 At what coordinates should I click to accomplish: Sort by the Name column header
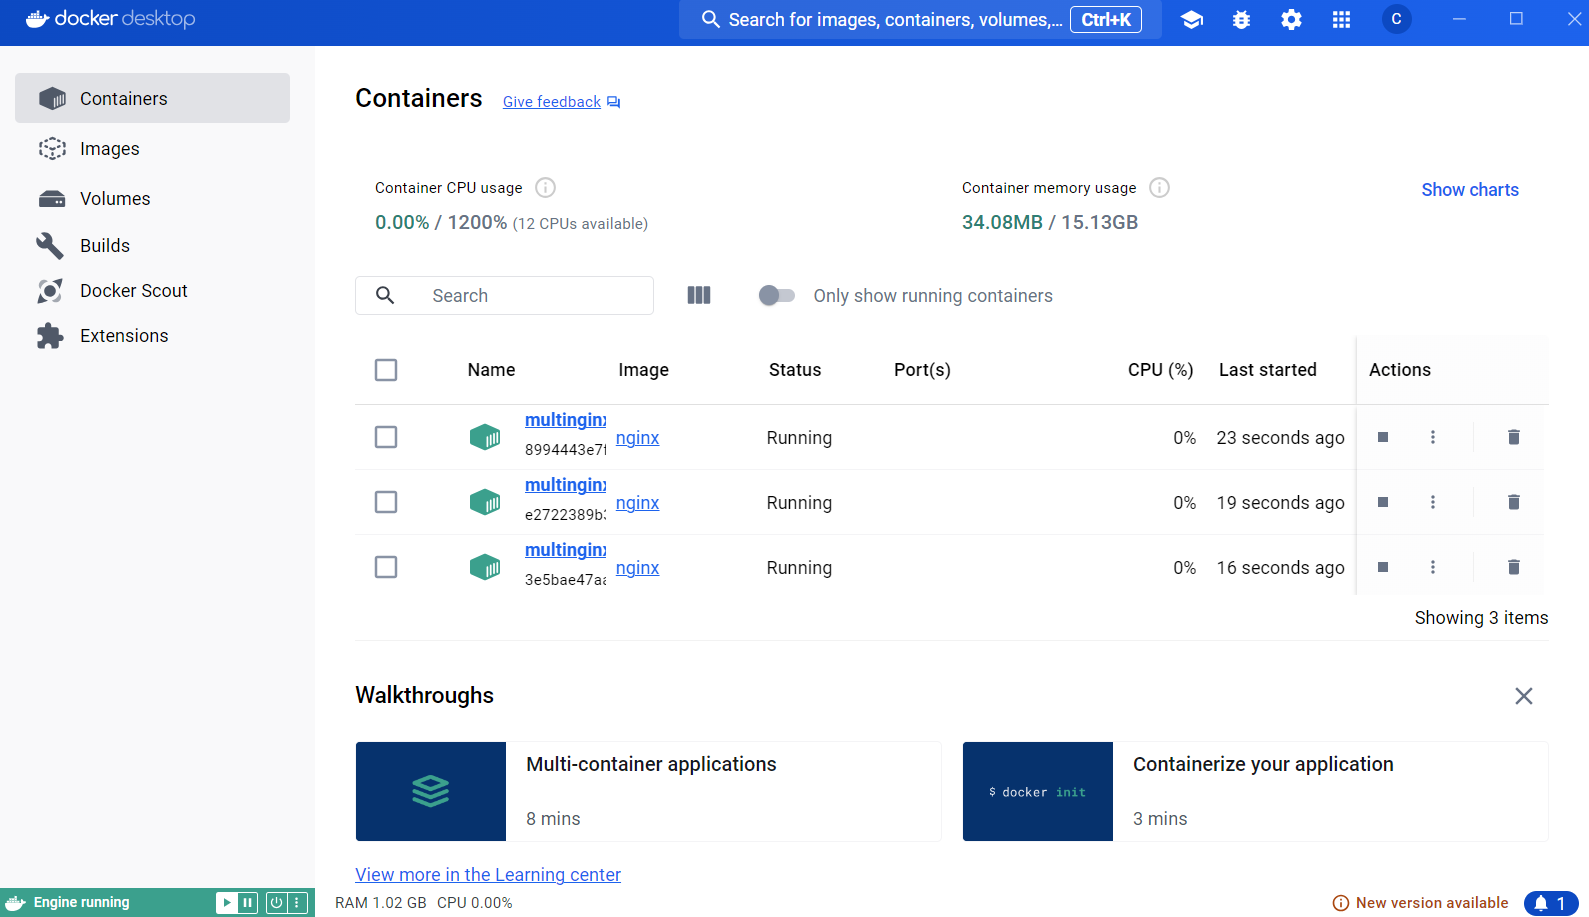pos(491,370)
